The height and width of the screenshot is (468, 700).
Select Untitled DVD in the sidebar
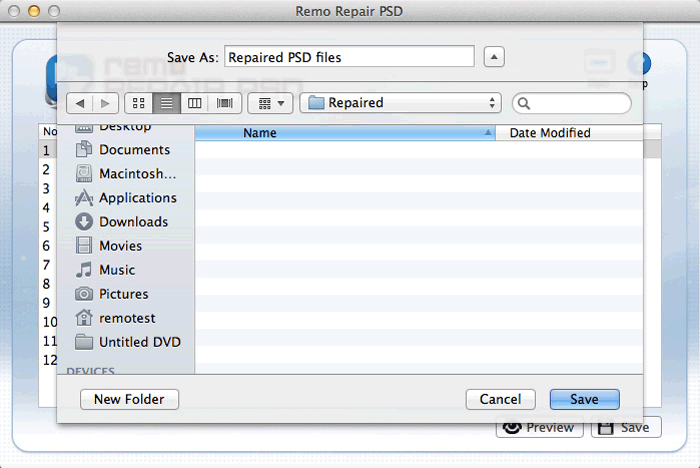127,343
